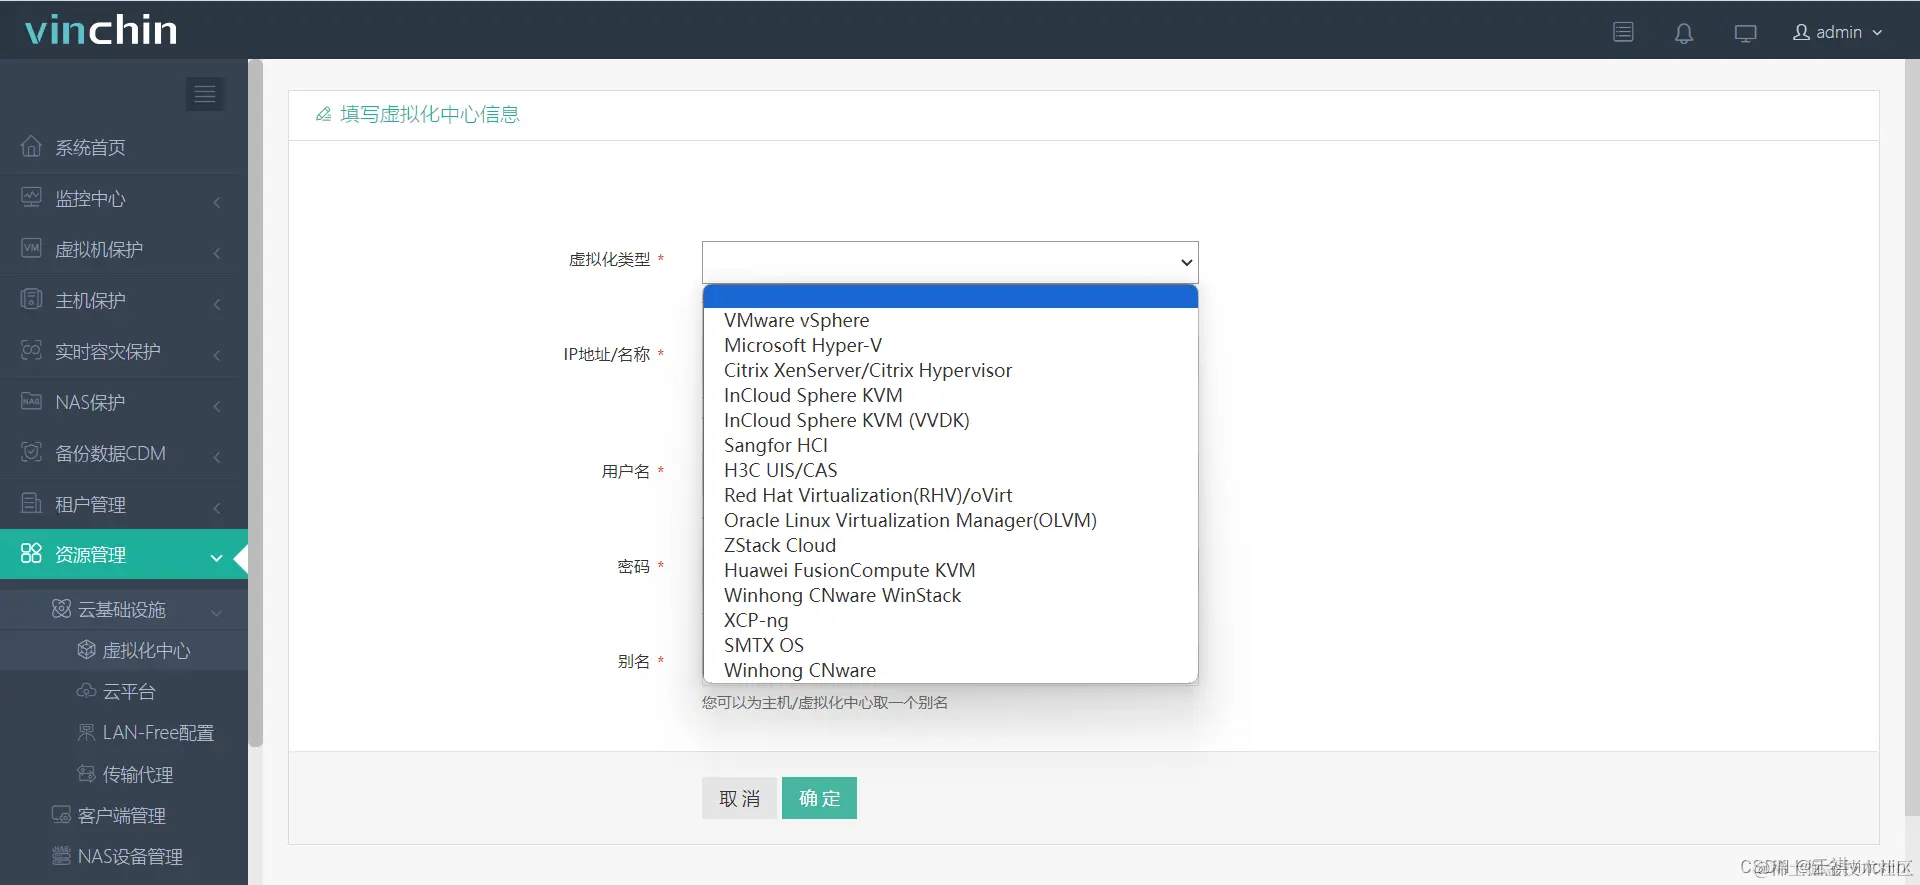The image size is (1920, 885).
Task: Expand NAS保护 chevron
Action: point(217,405)
